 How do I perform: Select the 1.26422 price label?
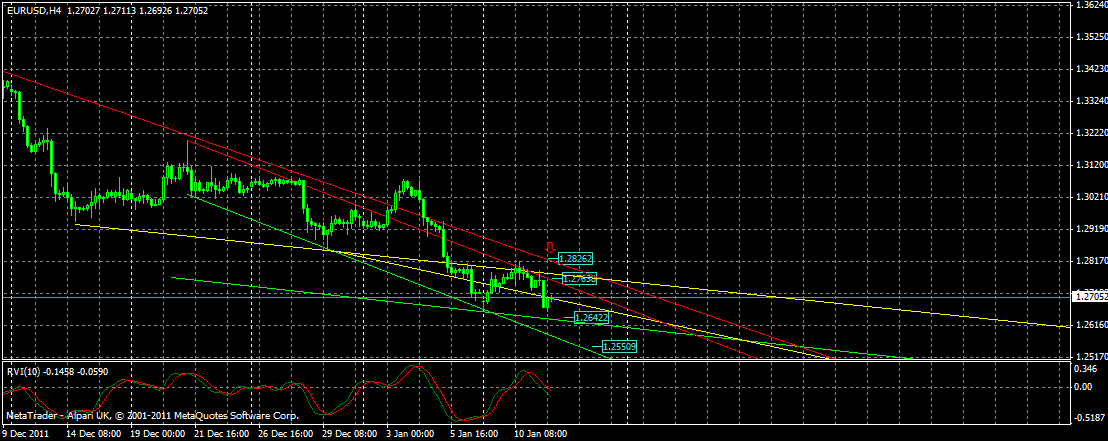click(591, 318)
